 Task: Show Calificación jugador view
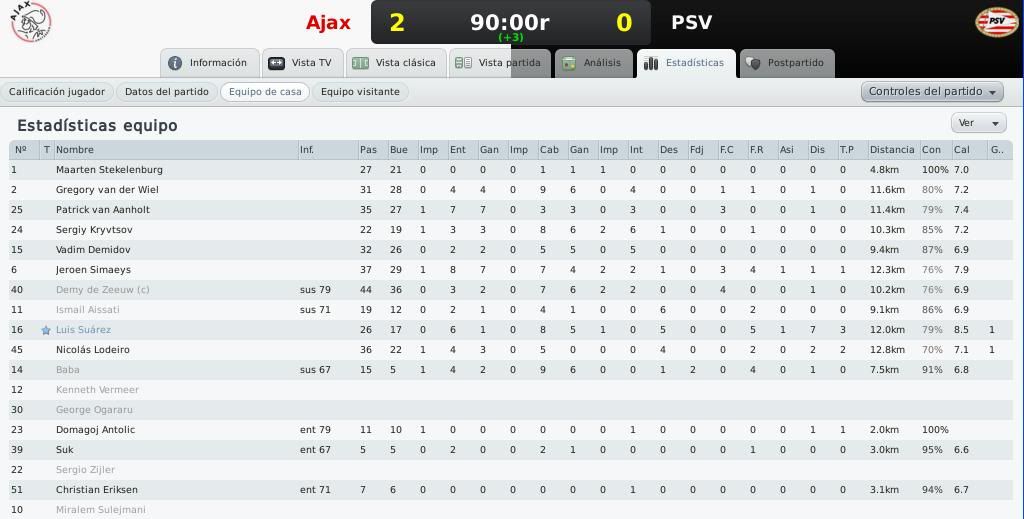(x=57, y=92)
